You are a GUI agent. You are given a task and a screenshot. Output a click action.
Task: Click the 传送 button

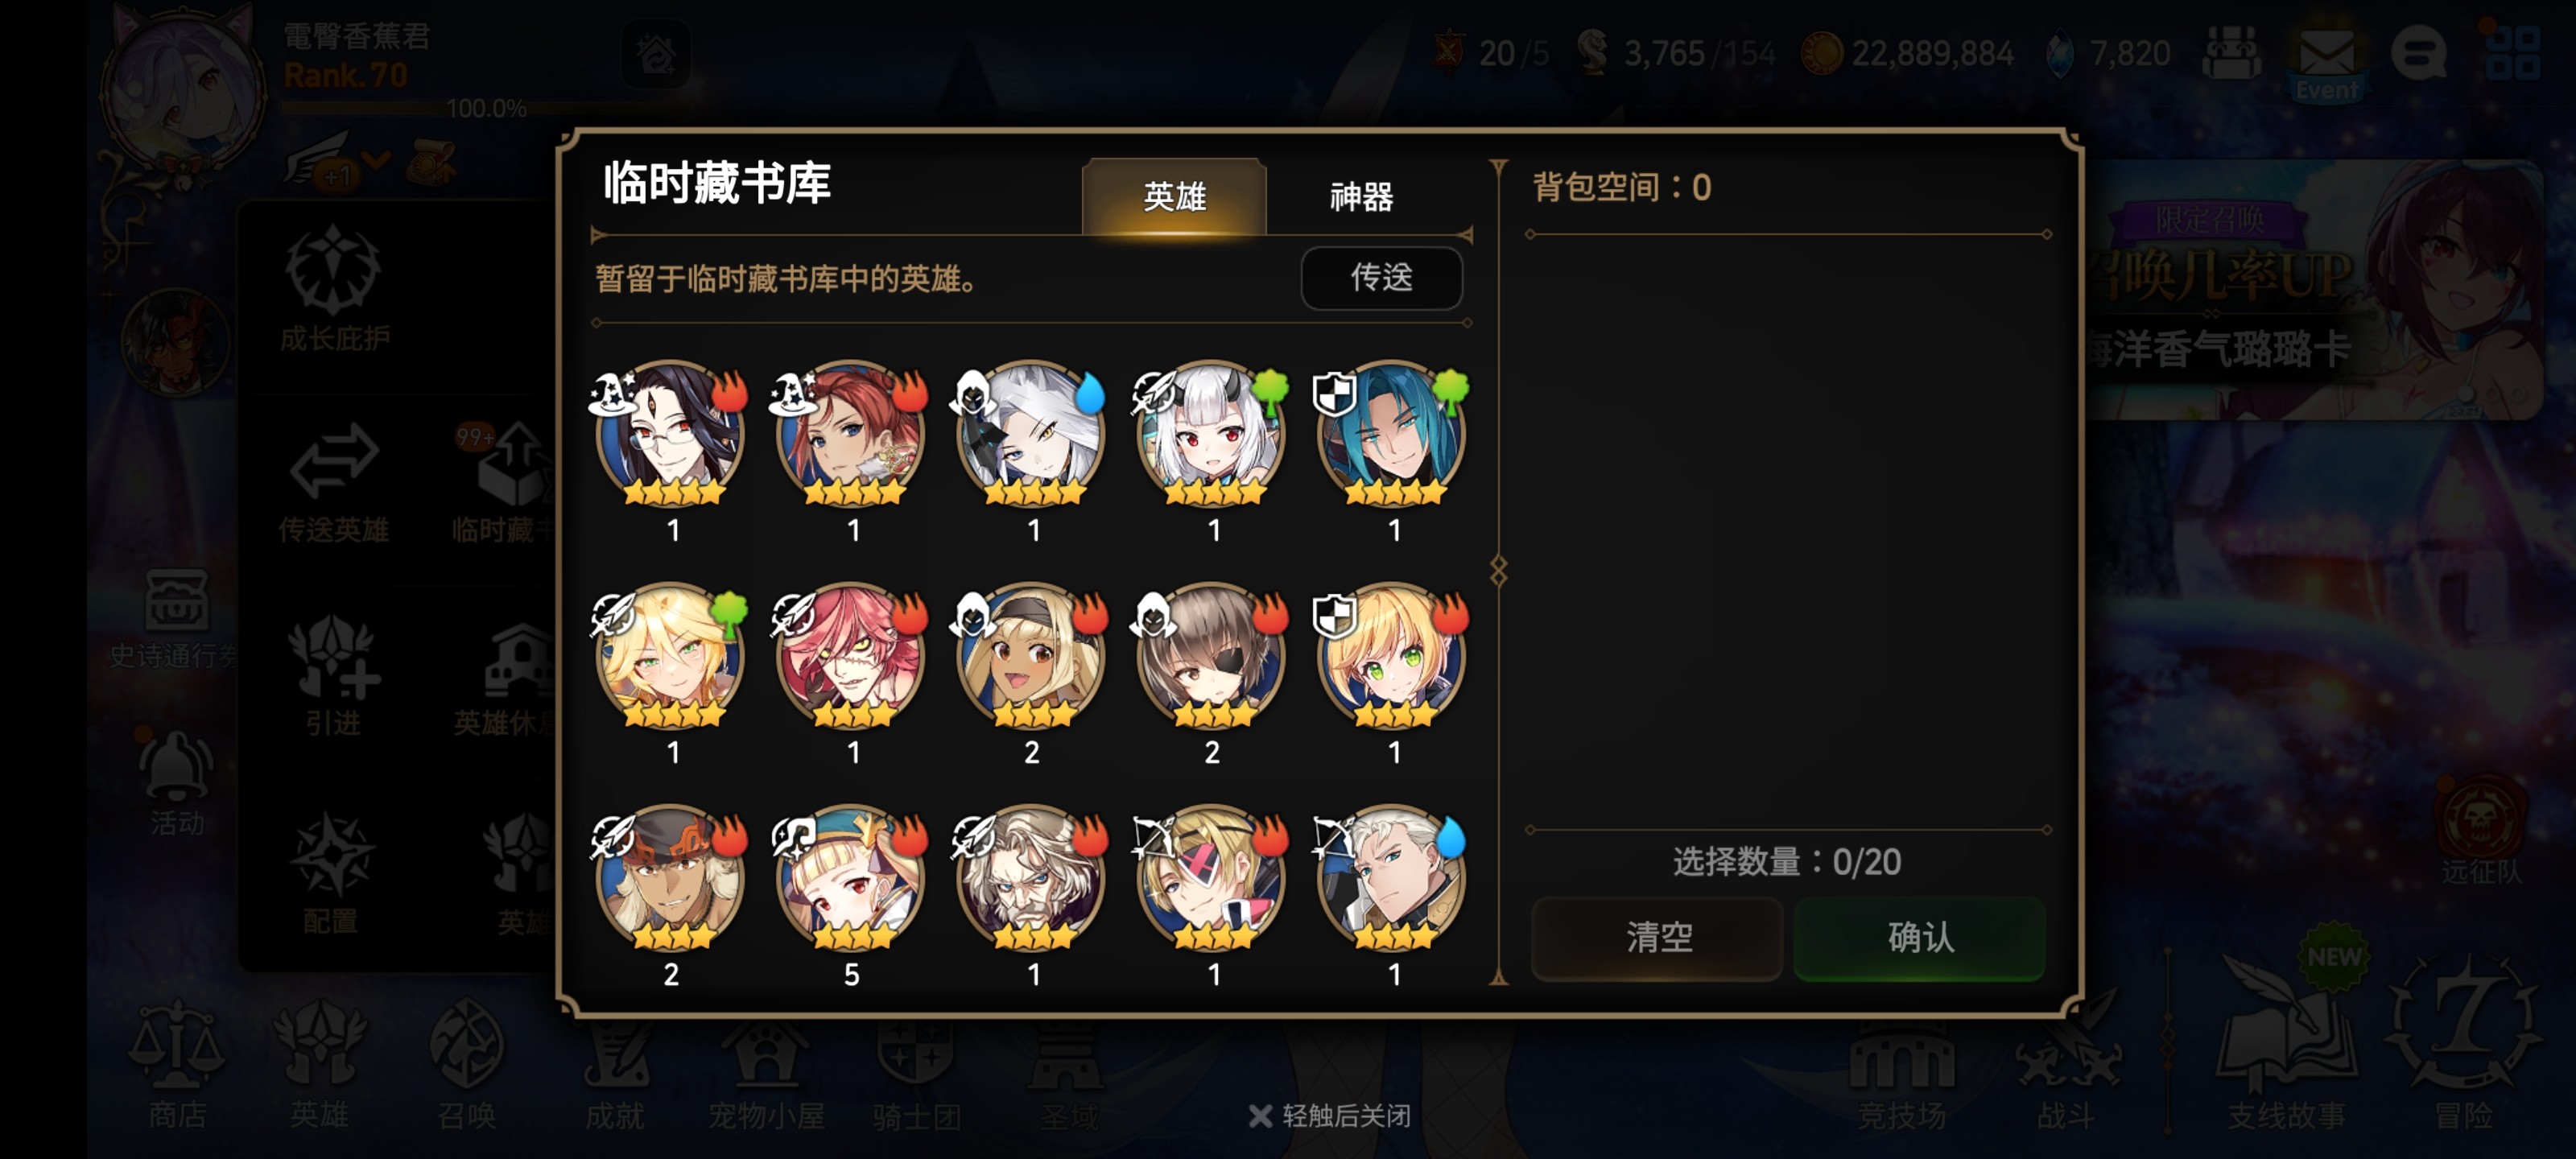click(x=1381, y=277)
